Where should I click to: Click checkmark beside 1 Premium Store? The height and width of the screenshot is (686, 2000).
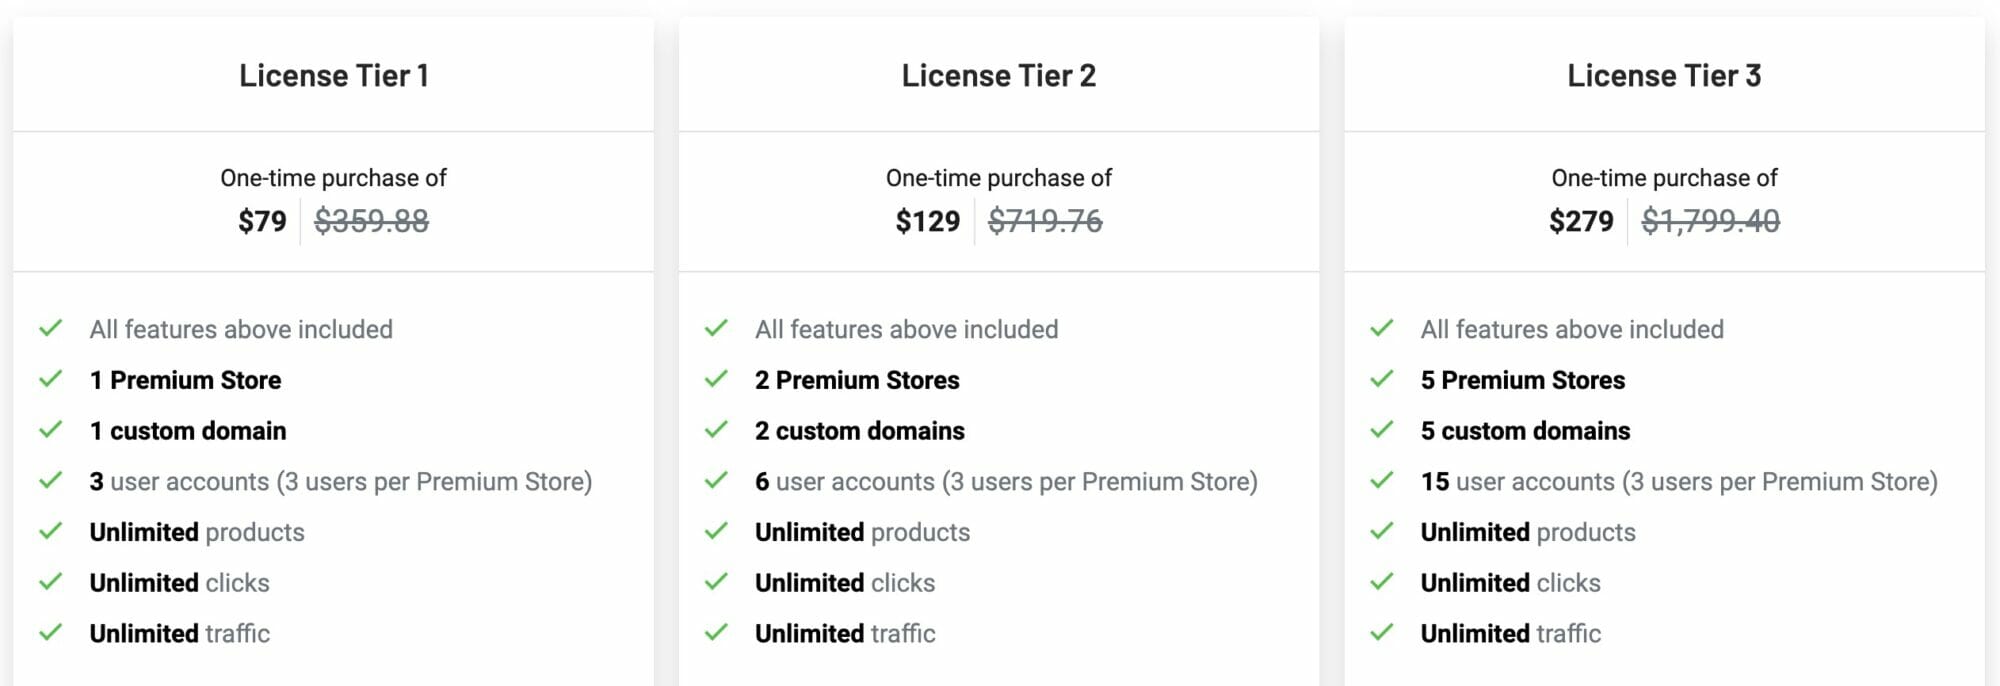coord(51,380)
